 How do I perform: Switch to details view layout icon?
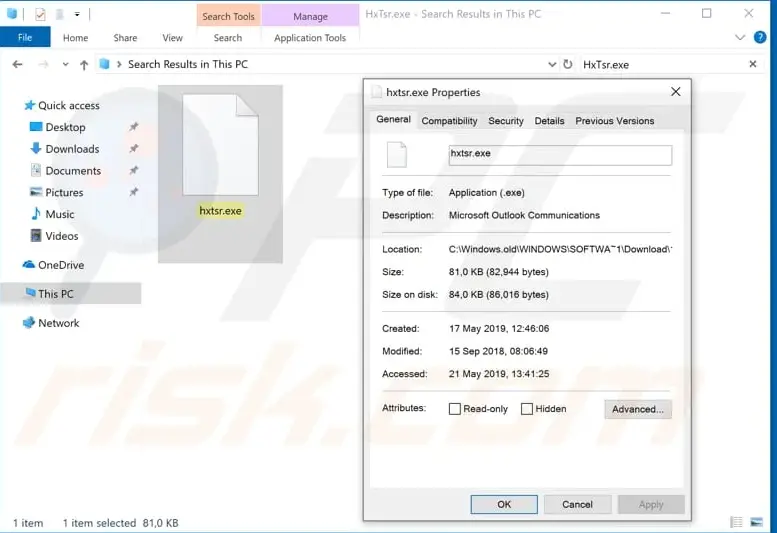[736, 522]
